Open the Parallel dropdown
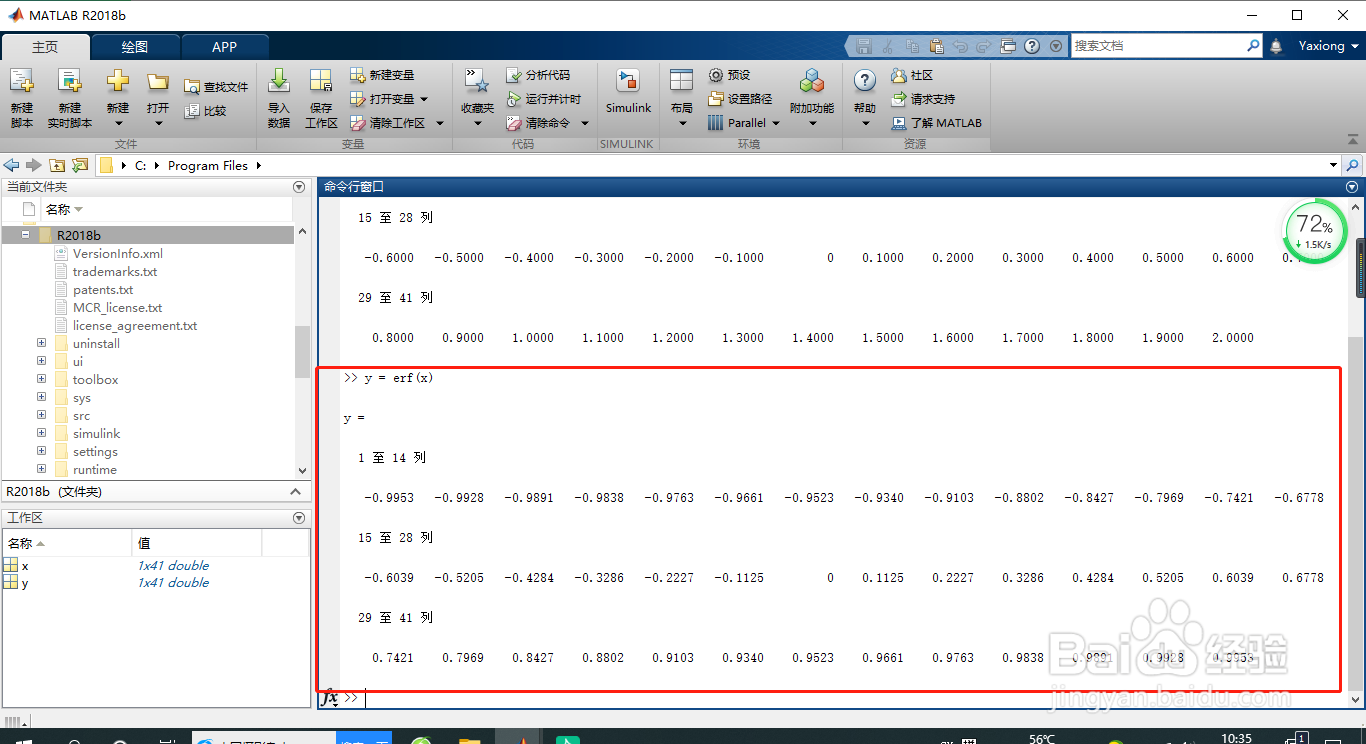 (775, 123)
